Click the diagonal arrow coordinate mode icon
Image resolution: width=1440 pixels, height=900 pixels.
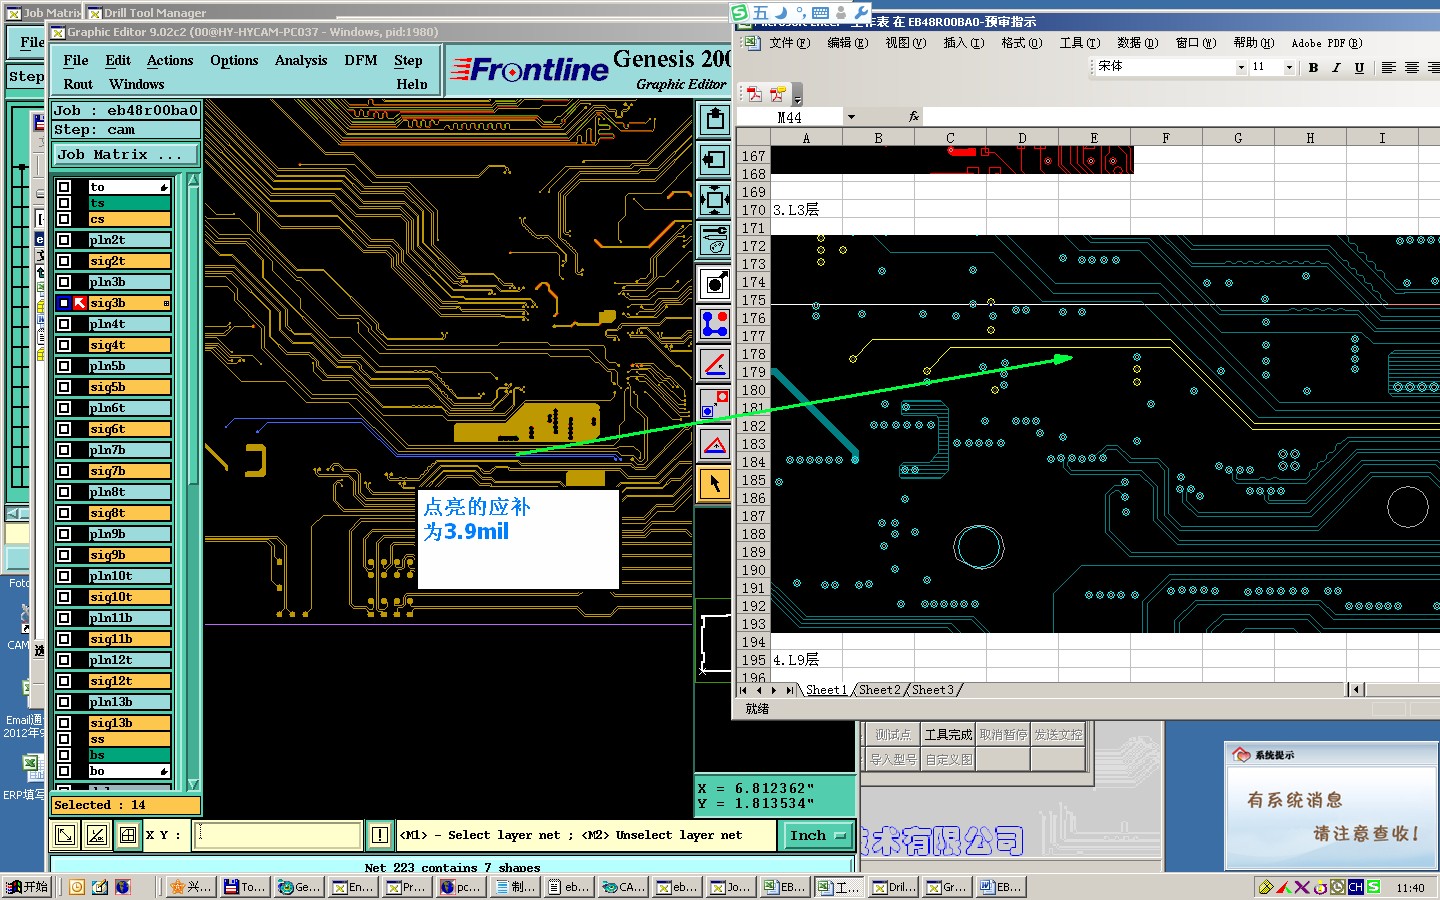point(65,835)
